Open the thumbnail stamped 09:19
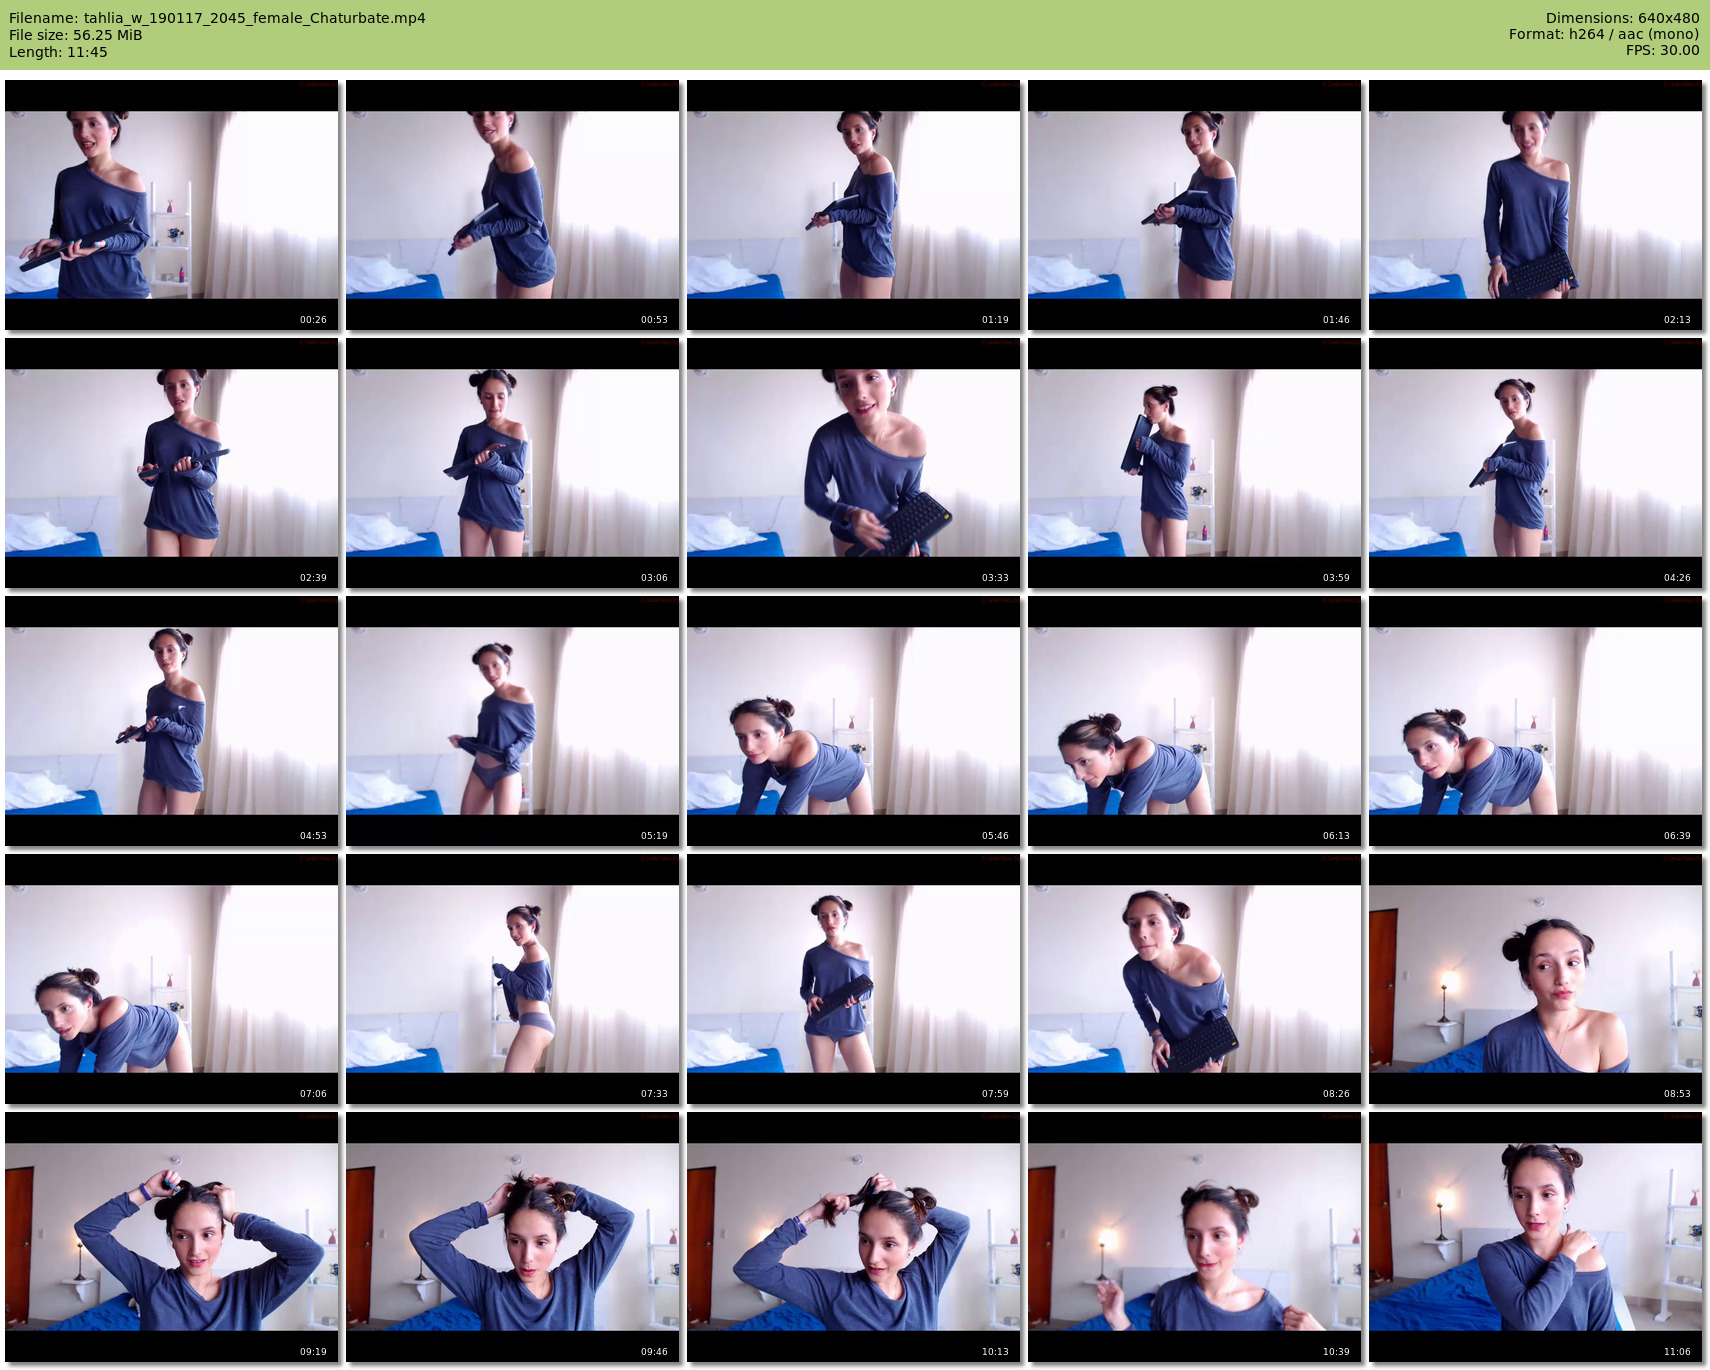 pos(172,1237)
